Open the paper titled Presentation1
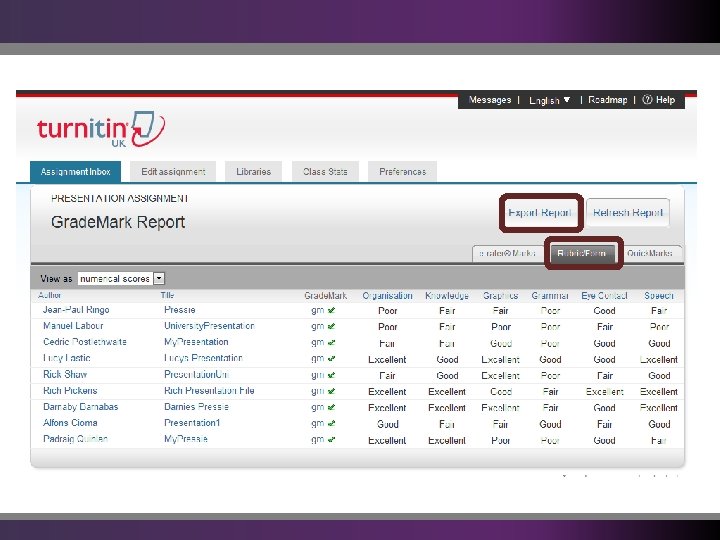The width and height of the screenshot is (720, 540). (x=192, y=423)
